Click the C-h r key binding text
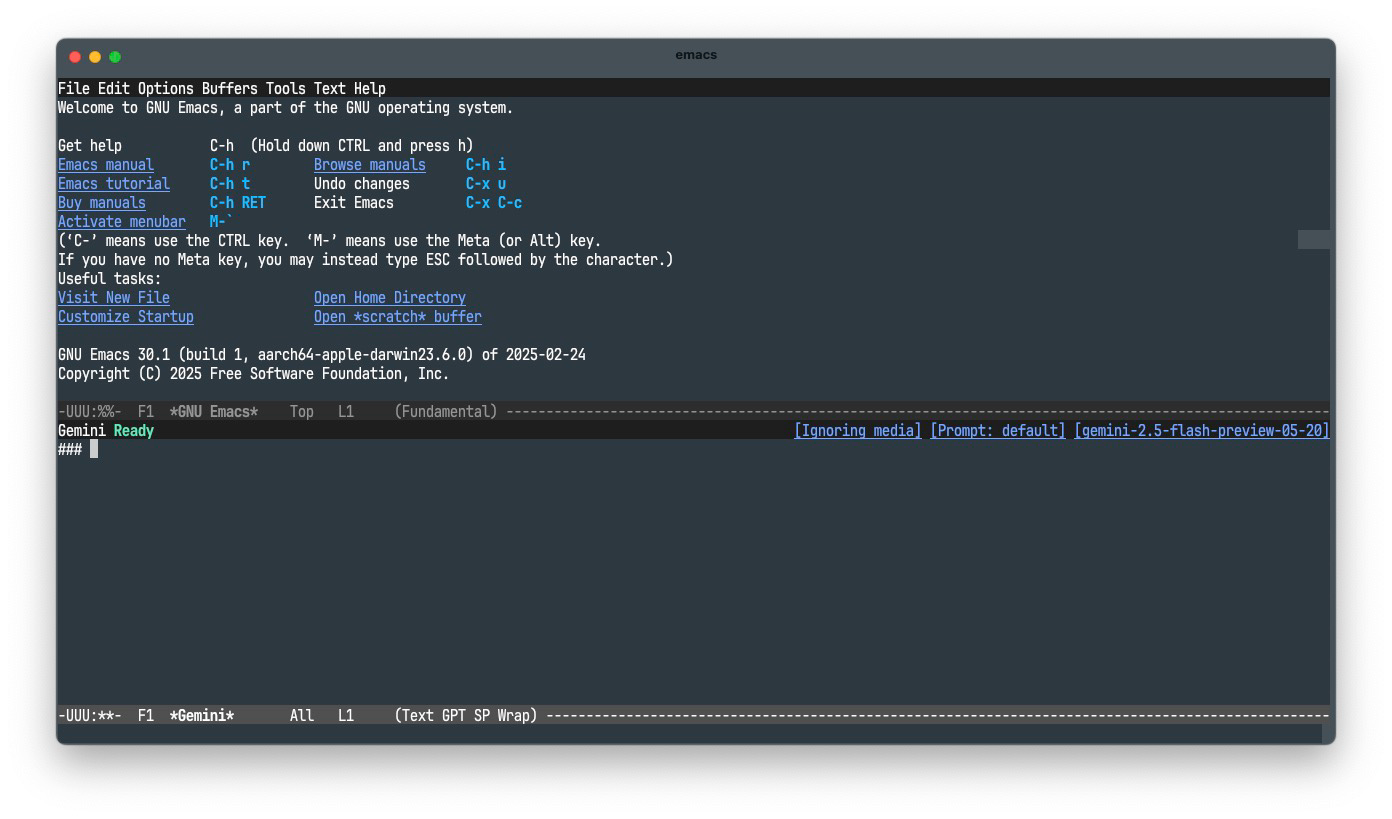Screen dimensions: 1392x819 click(230, 165)
